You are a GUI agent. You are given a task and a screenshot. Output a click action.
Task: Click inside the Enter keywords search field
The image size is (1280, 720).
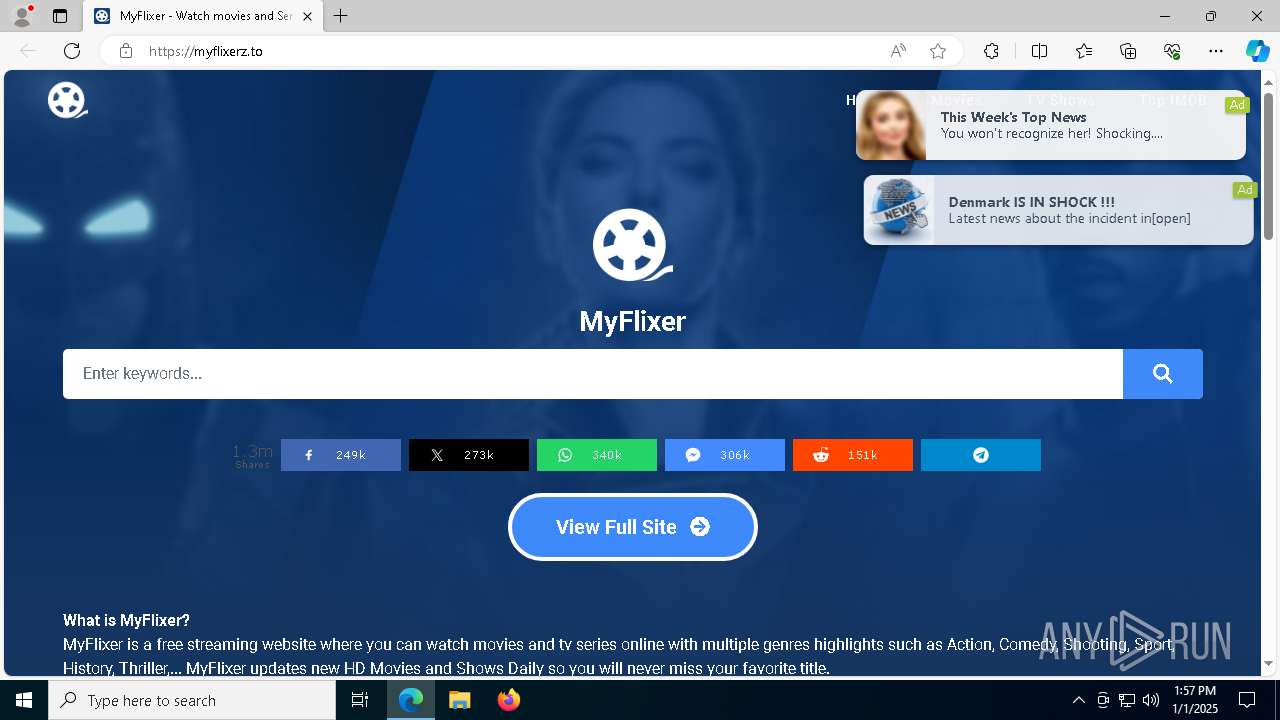593,374
